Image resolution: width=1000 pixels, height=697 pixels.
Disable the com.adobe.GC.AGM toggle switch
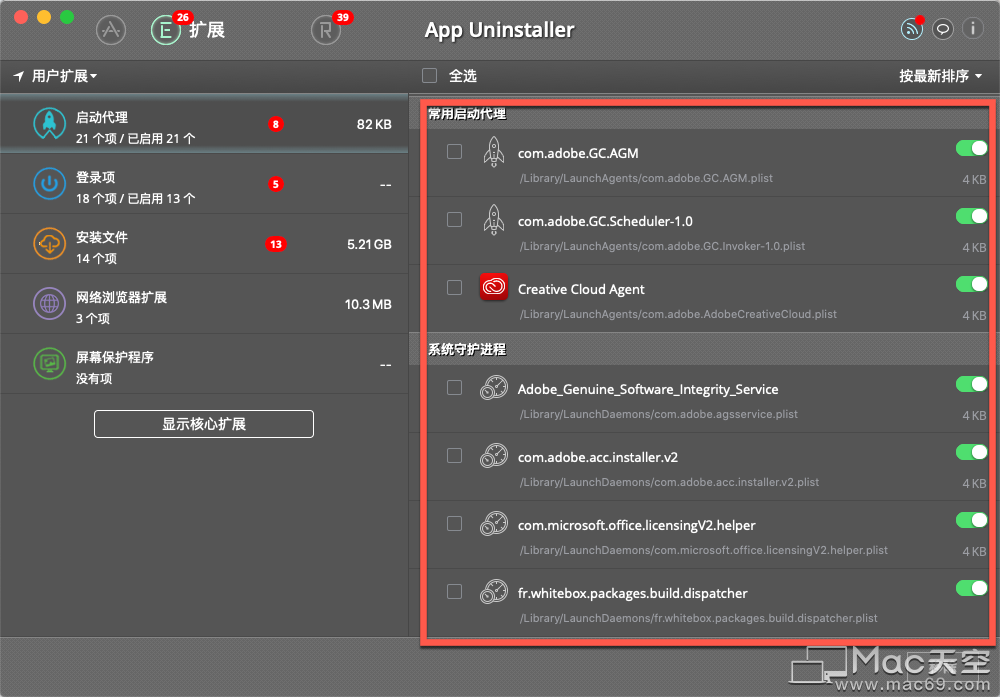[971, 149]
